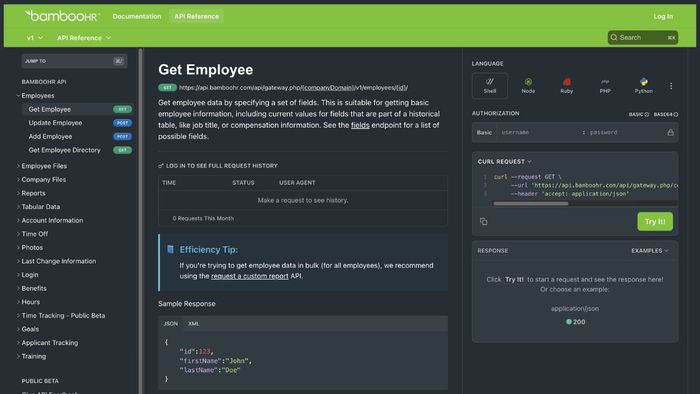700x394 pixels.
Task: Open the v1 version dropdown
Action: (35, 38)
